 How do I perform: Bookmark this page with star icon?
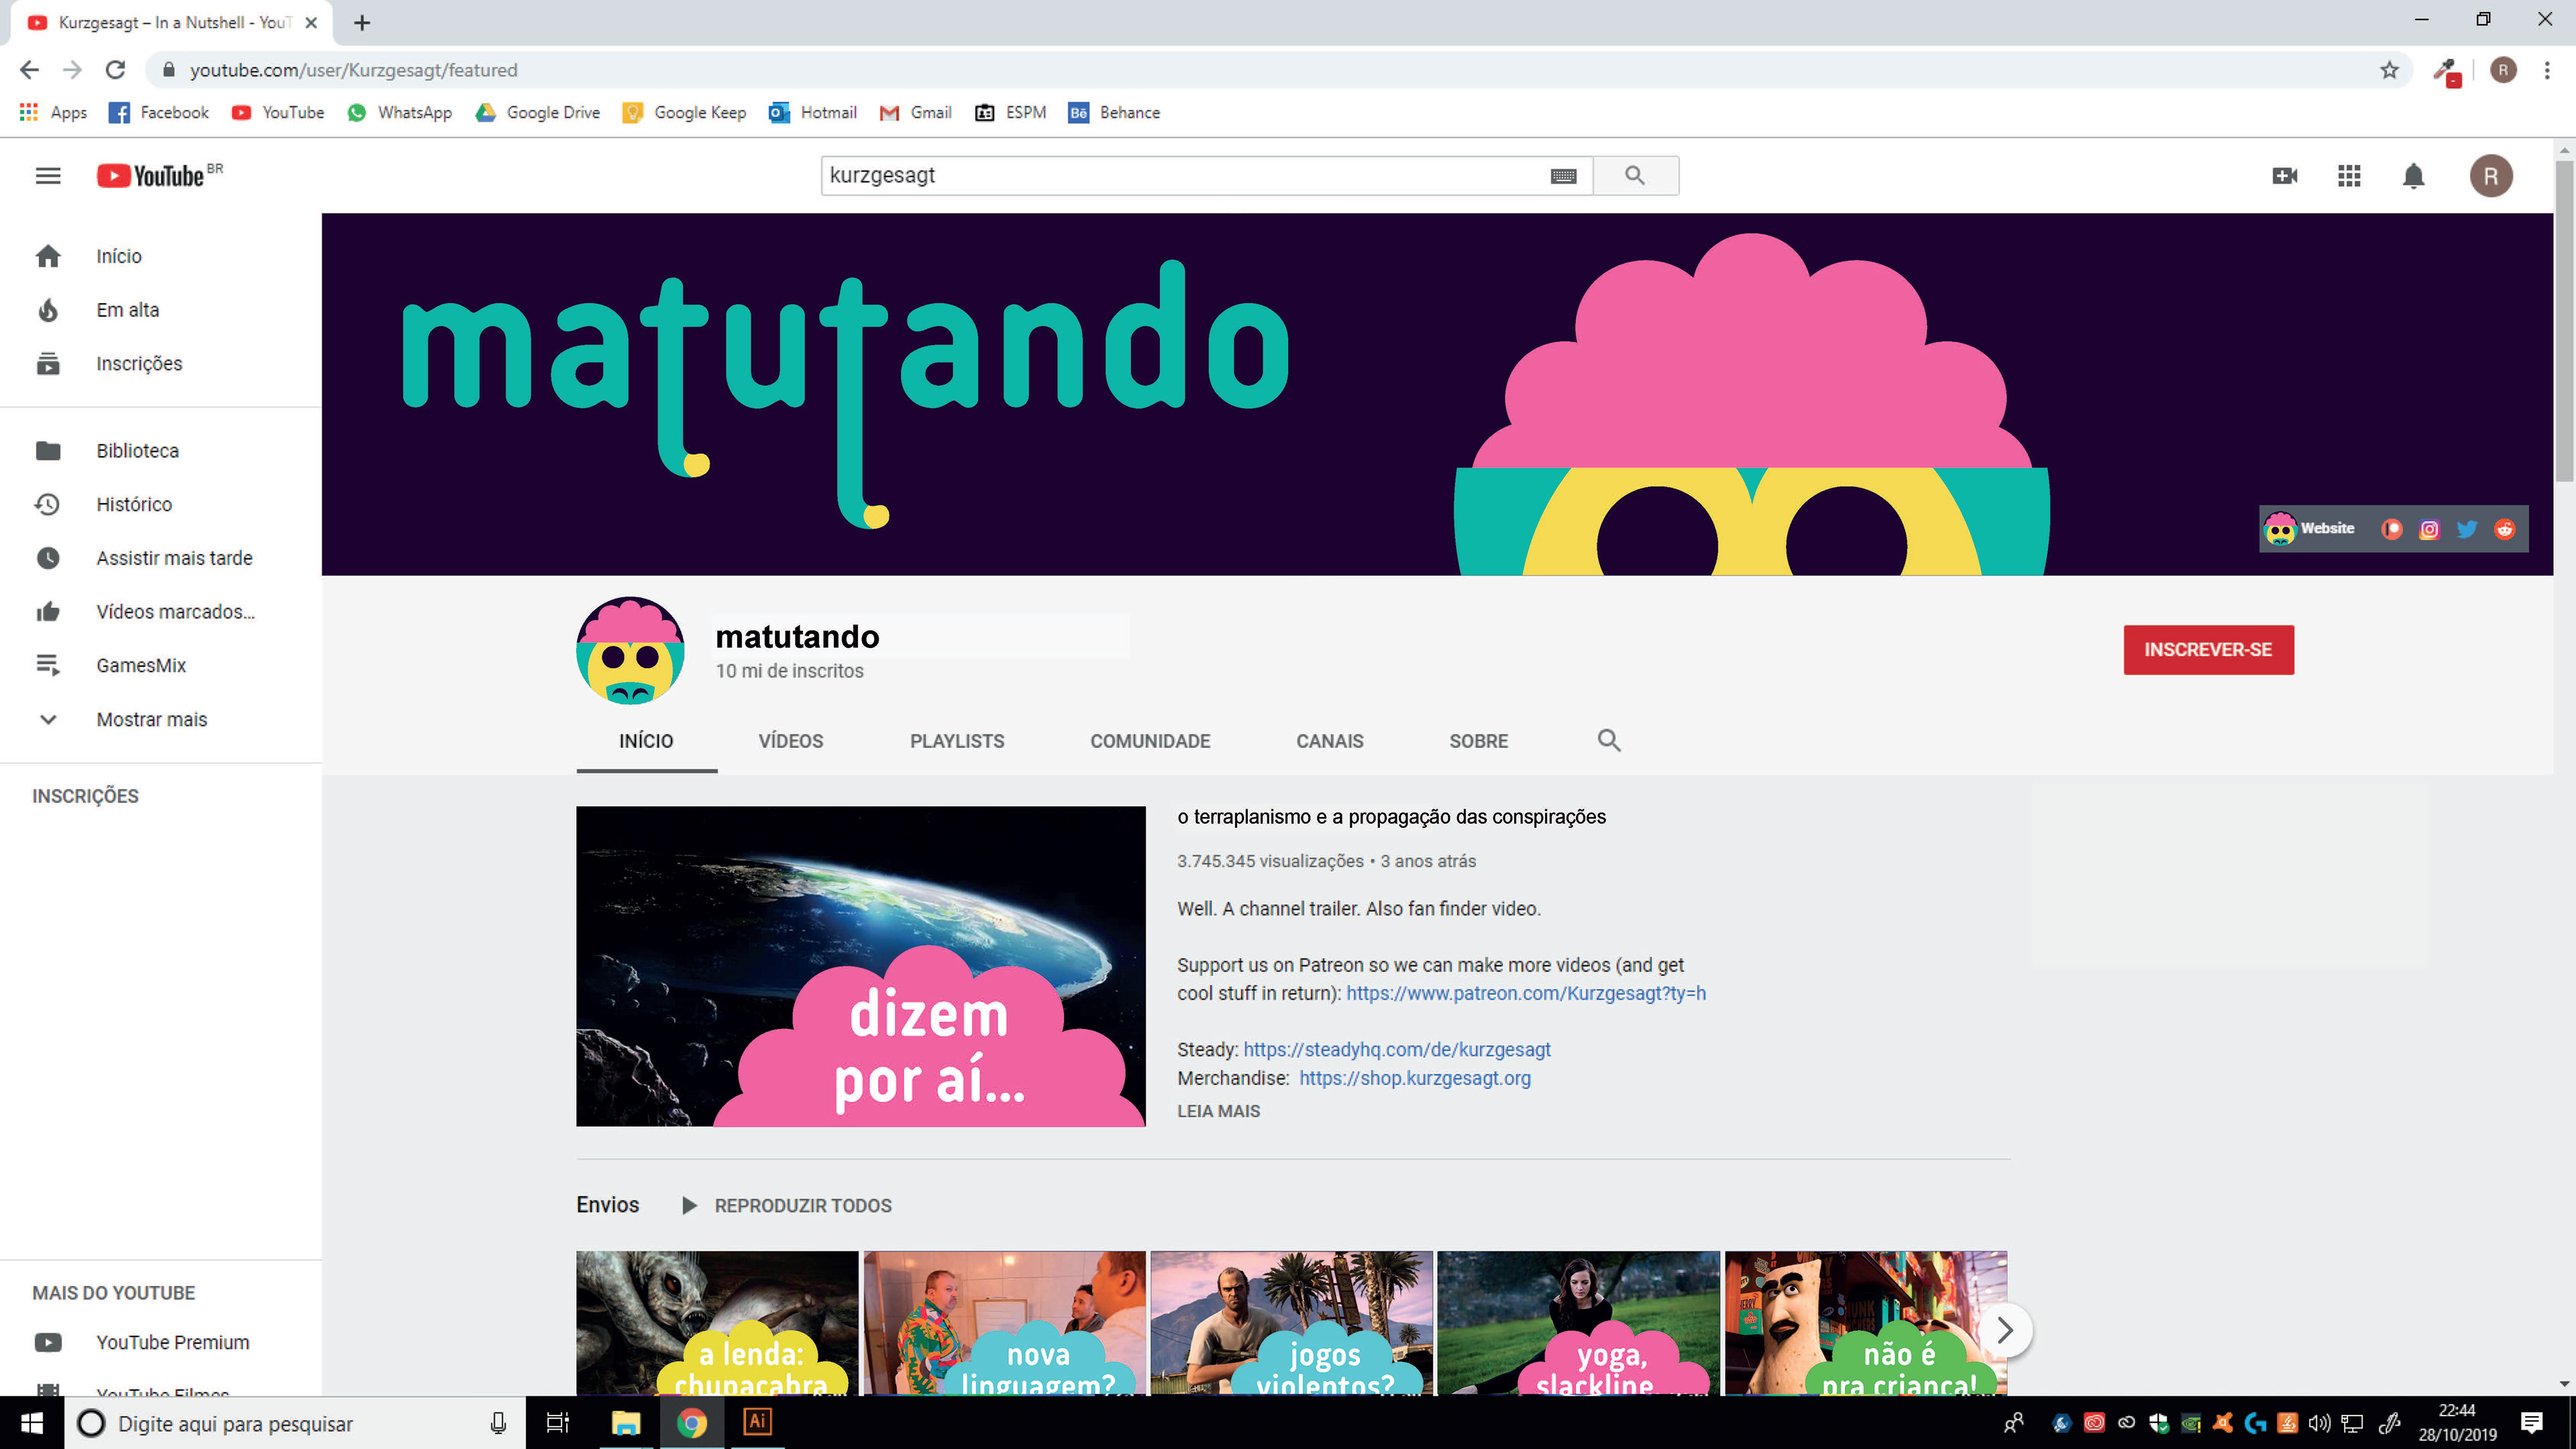(2389, 70)
